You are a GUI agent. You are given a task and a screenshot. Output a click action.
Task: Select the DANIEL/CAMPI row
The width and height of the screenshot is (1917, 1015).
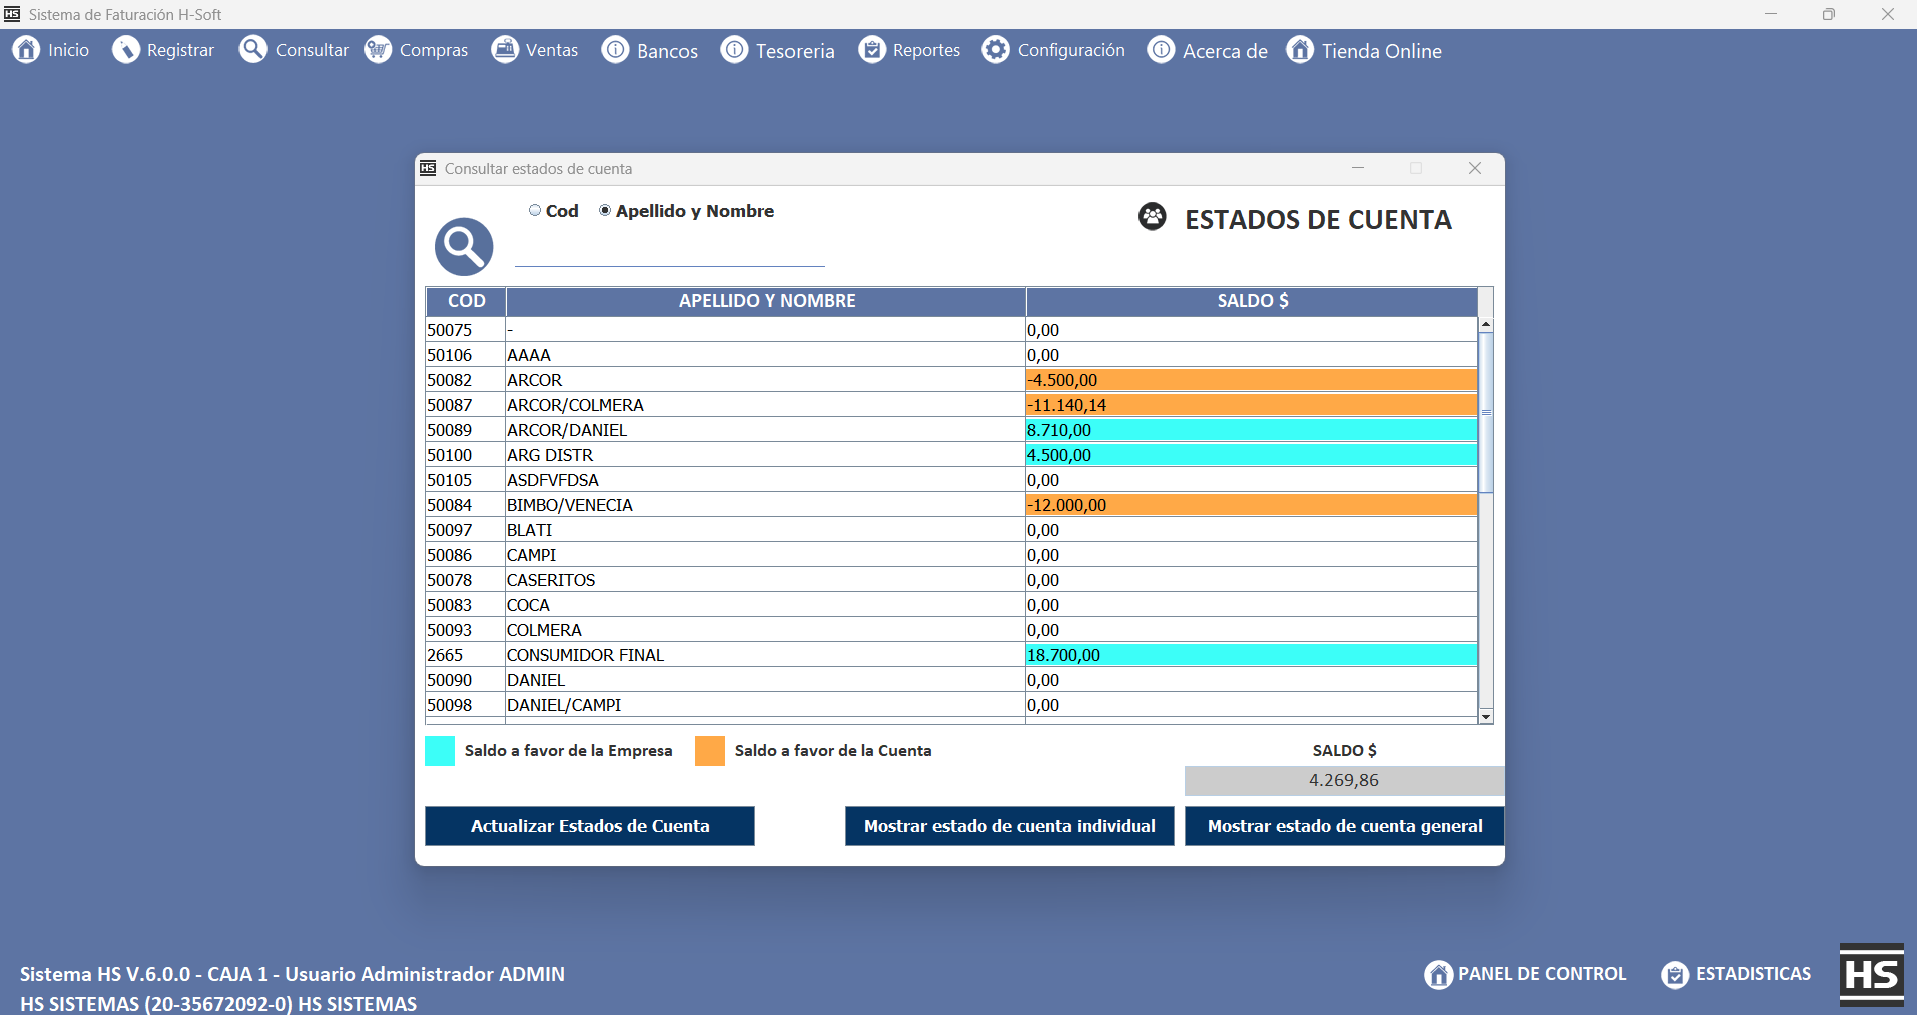[951, 705]
